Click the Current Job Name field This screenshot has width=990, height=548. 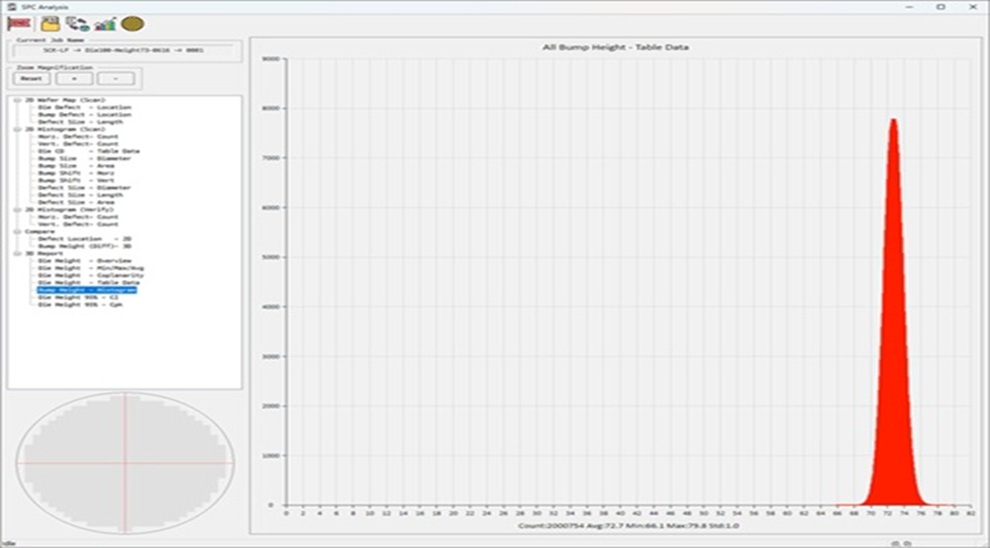124,50
